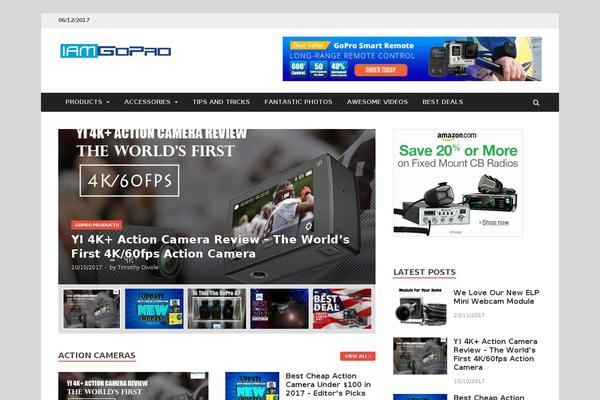Select the Best Deal flag thumbnail

coord(342,309)
